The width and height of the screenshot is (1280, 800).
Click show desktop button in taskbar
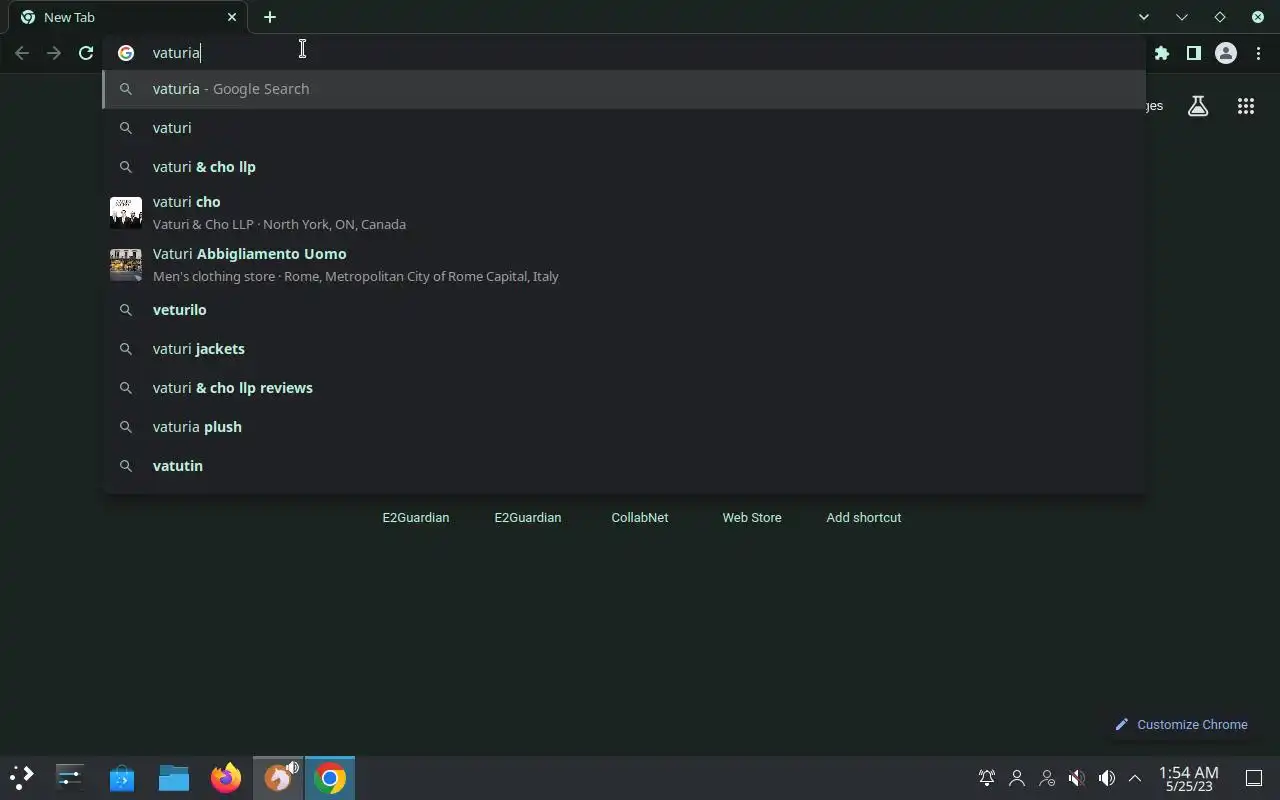(1253, 778)
